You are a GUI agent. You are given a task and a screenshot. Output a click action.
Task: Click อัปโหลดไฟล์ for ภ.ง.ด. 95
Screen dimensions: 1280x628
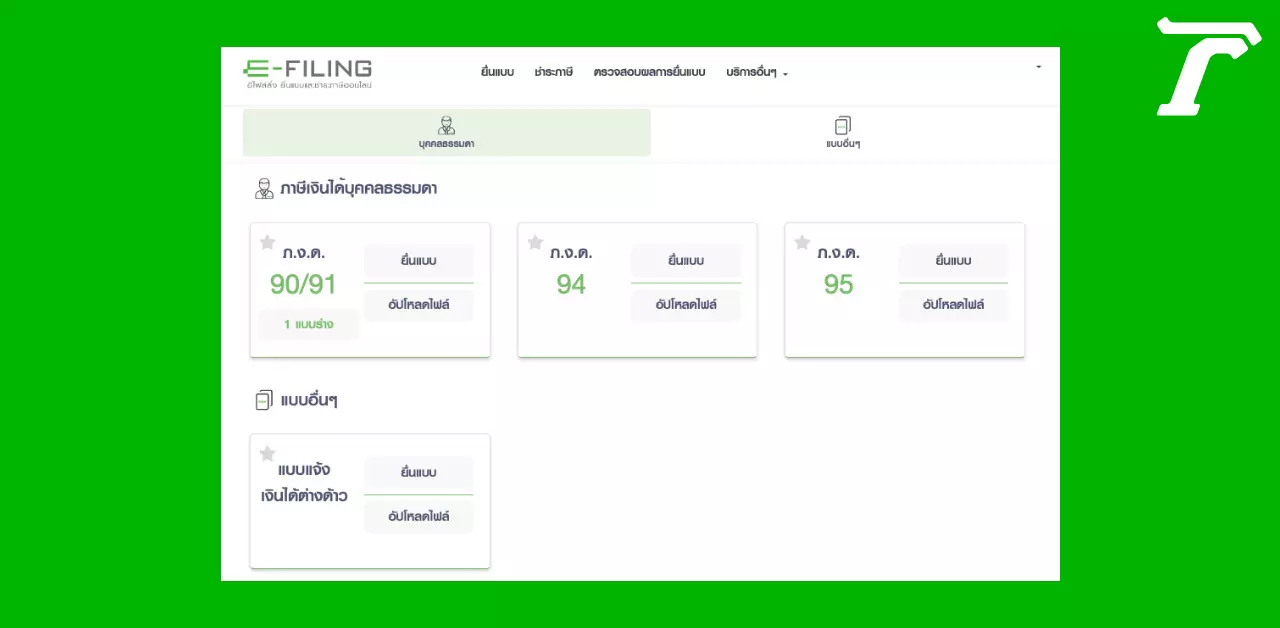tap(953, 305)
